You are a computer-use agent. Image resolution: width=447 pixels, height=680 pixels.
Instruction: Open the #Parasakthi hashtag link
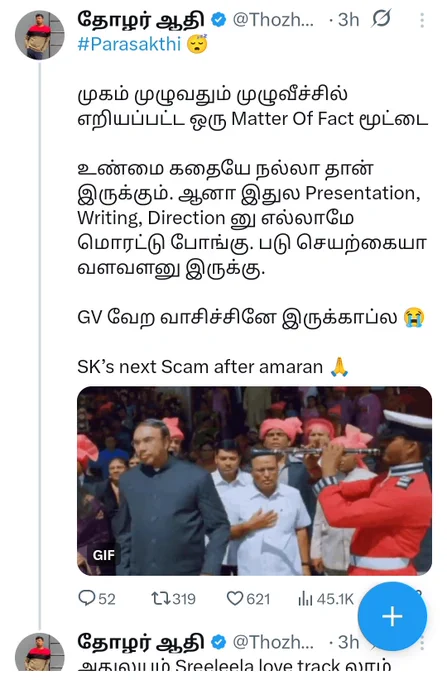[129, 44]
